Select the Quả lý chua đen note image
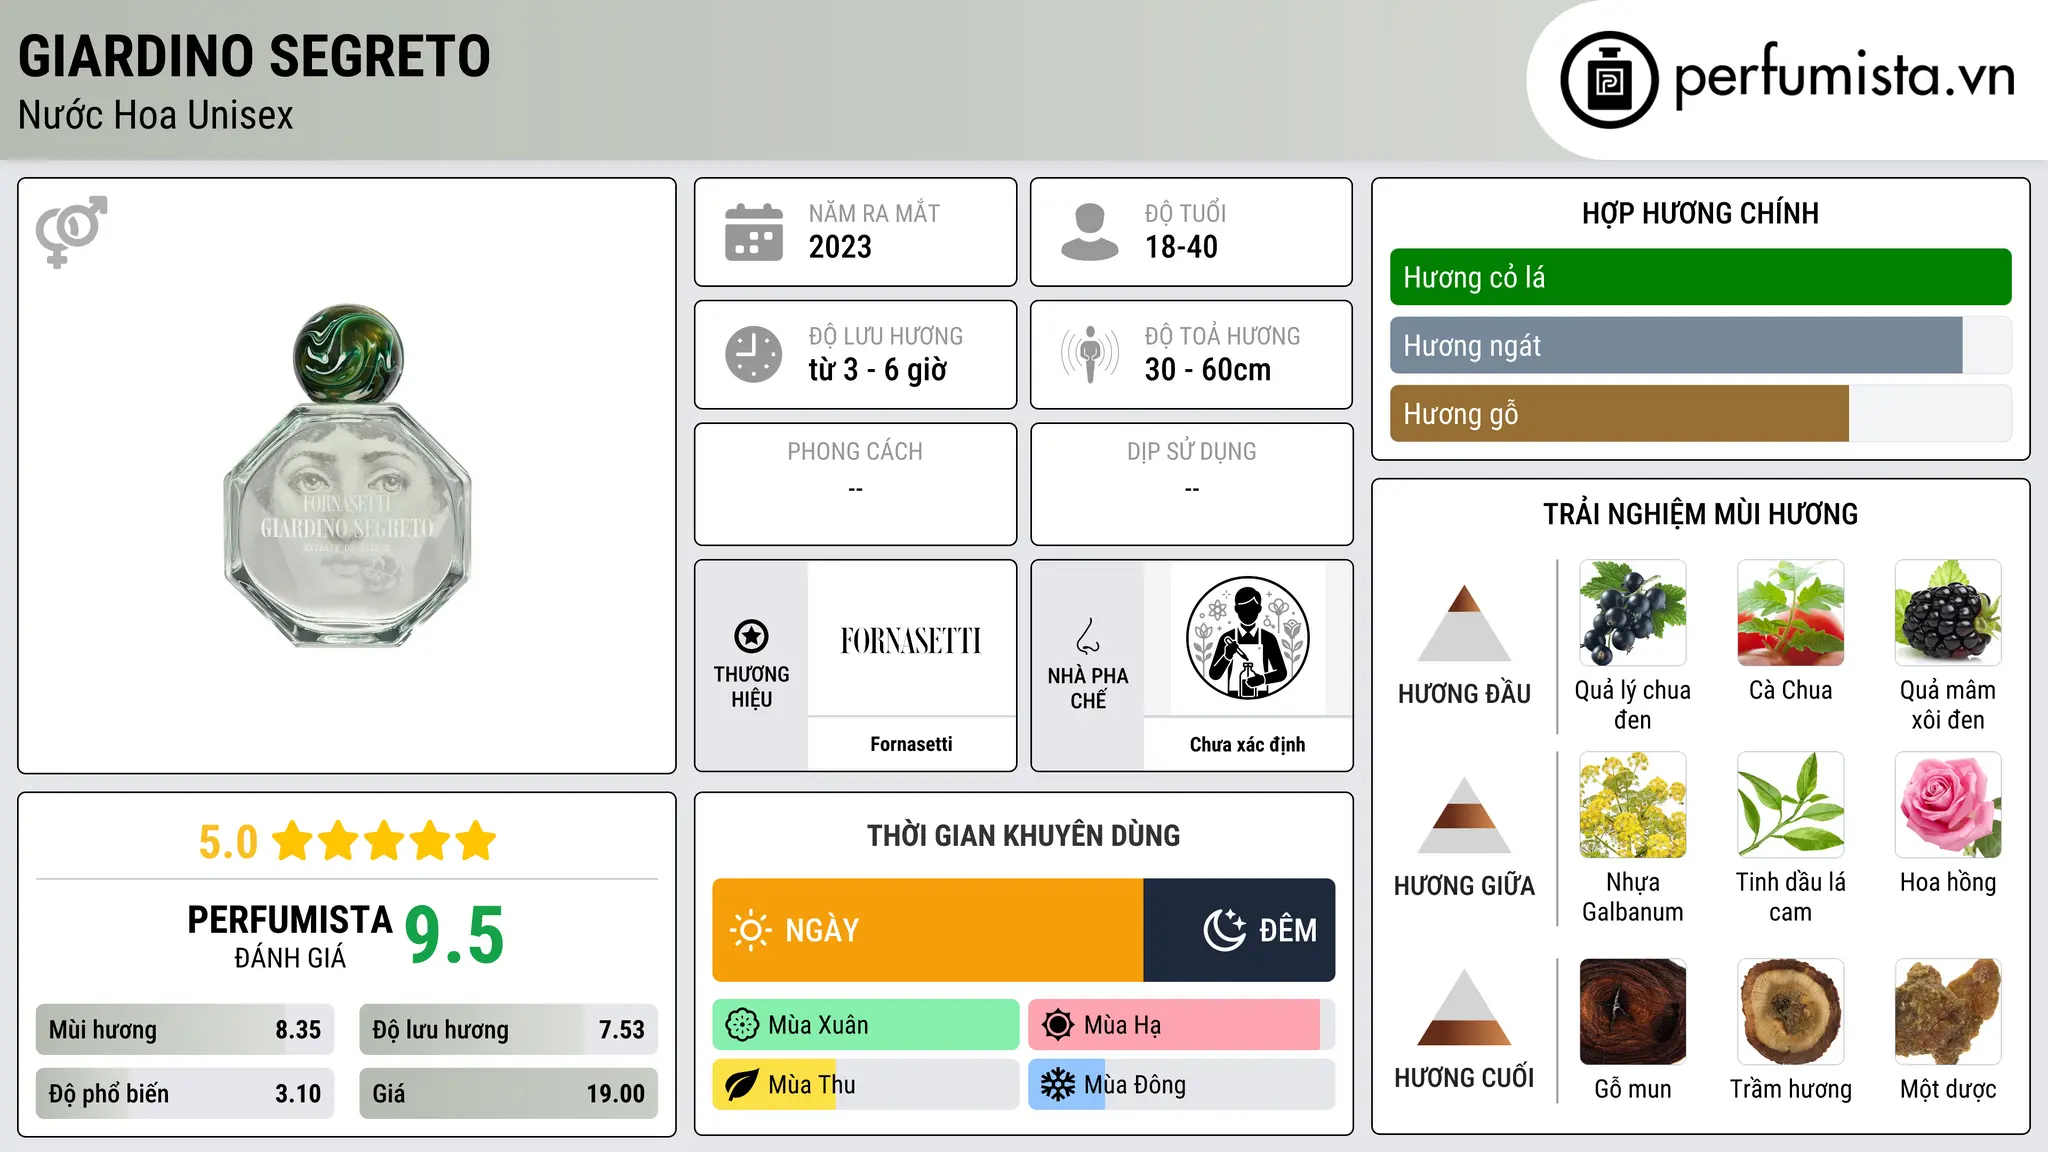This screenshot has width=2048, height=1152. click(1633, 613)
